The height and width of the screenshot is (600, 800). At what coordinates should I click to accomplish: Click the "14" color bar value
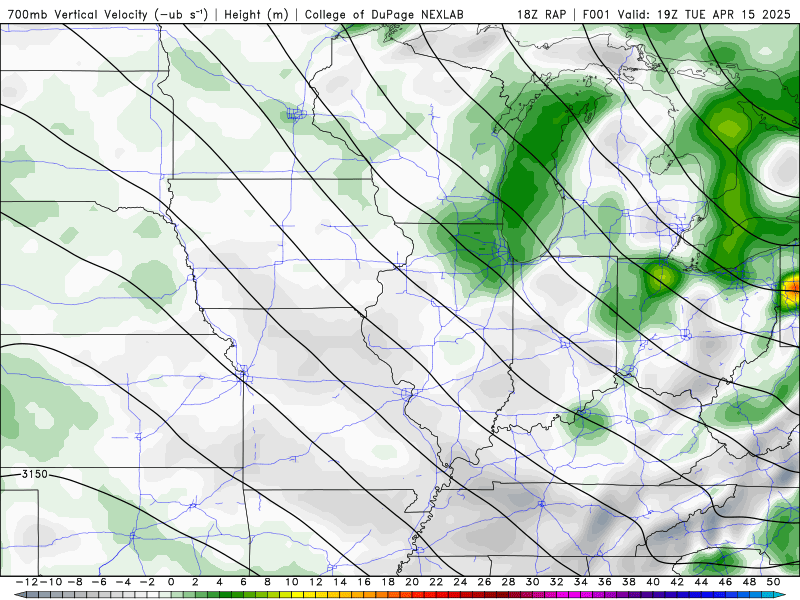pyautogui.click(x=340, y=582)
